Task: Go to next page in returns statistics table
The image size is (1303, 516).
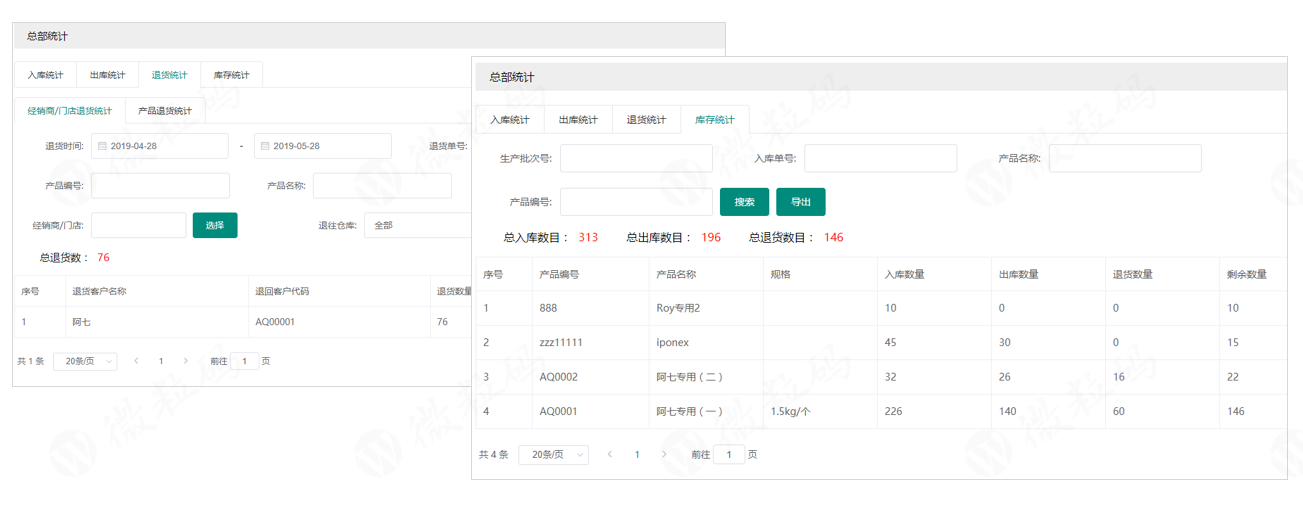Action: pyautogui.click(x=186, y=361)
